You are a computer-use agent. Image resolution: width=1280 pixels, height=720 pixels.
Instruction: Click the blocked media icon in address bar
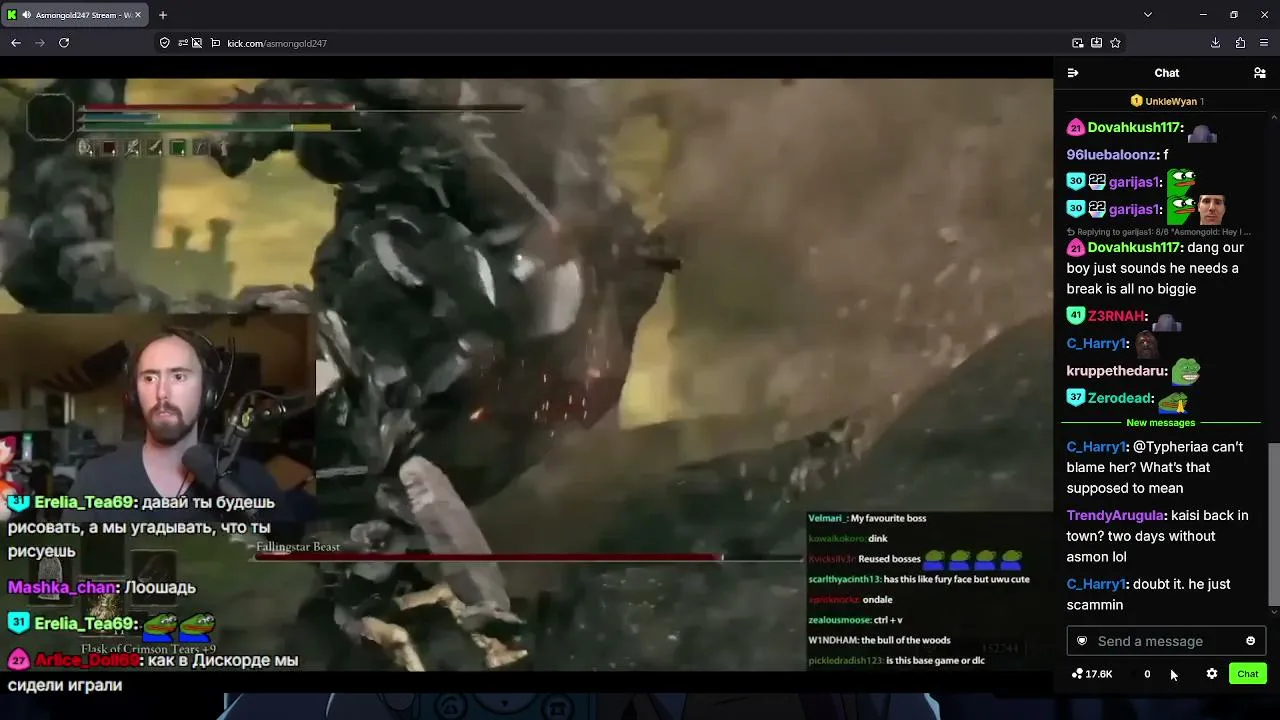[x=197, y=43]
